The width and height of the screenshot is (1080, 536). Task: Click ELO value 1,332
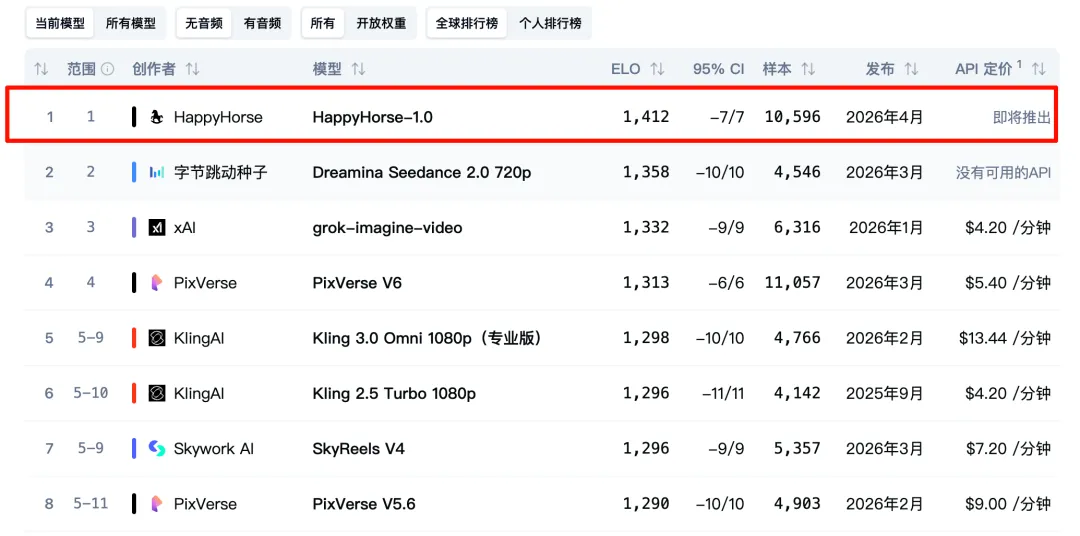coord(646,227)
